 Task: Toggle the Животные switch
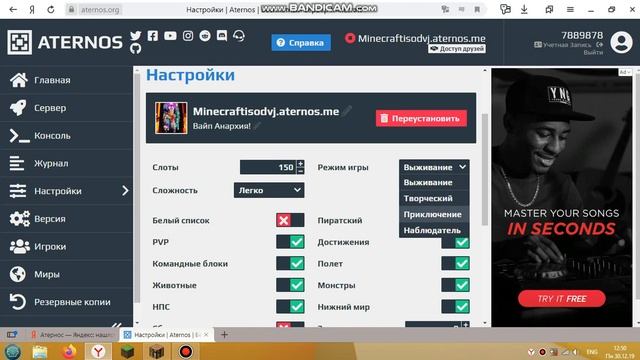(x=290, y=285)
